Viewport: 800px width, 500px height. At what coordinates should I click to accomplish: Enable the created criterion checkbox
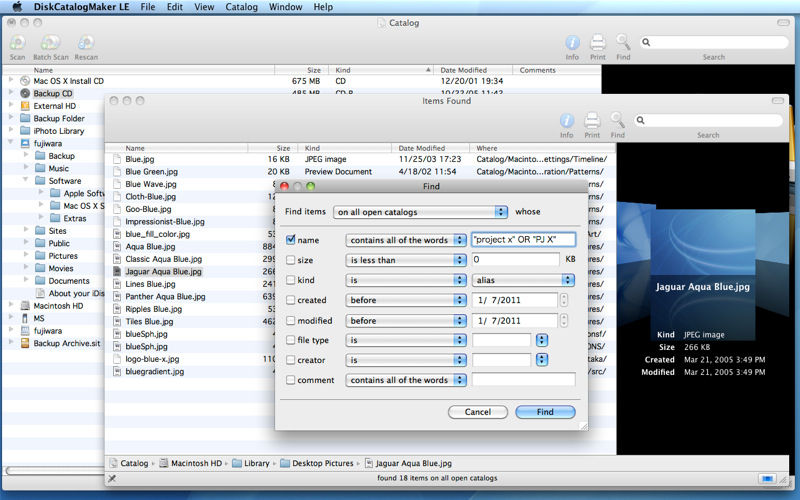tap(290, 300)
